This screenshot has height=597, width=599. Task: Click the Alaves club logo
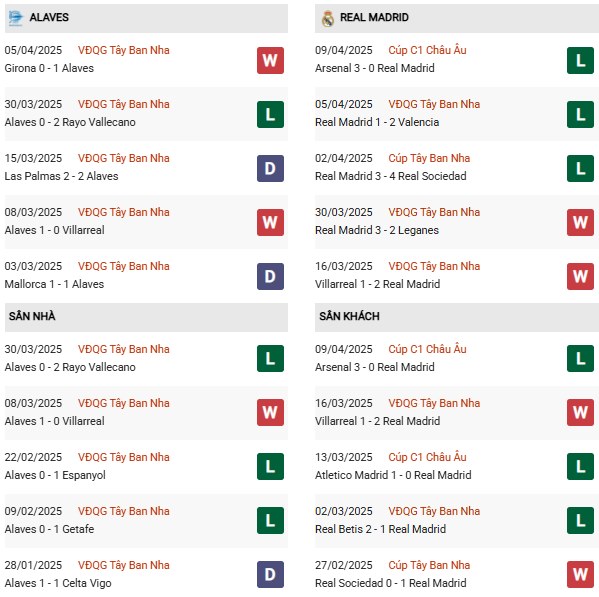(x=16, y=18)
